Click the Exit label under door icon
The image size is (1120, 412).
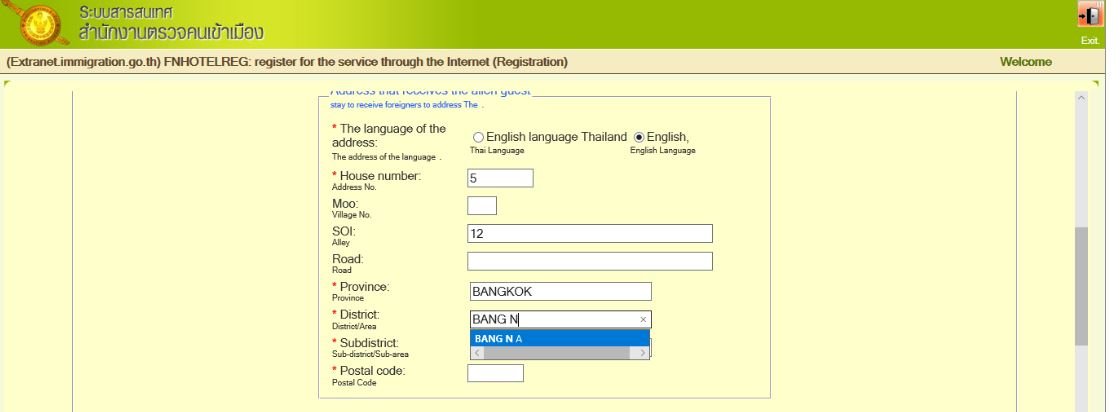pyautogui.click(x=1090, y=41)
